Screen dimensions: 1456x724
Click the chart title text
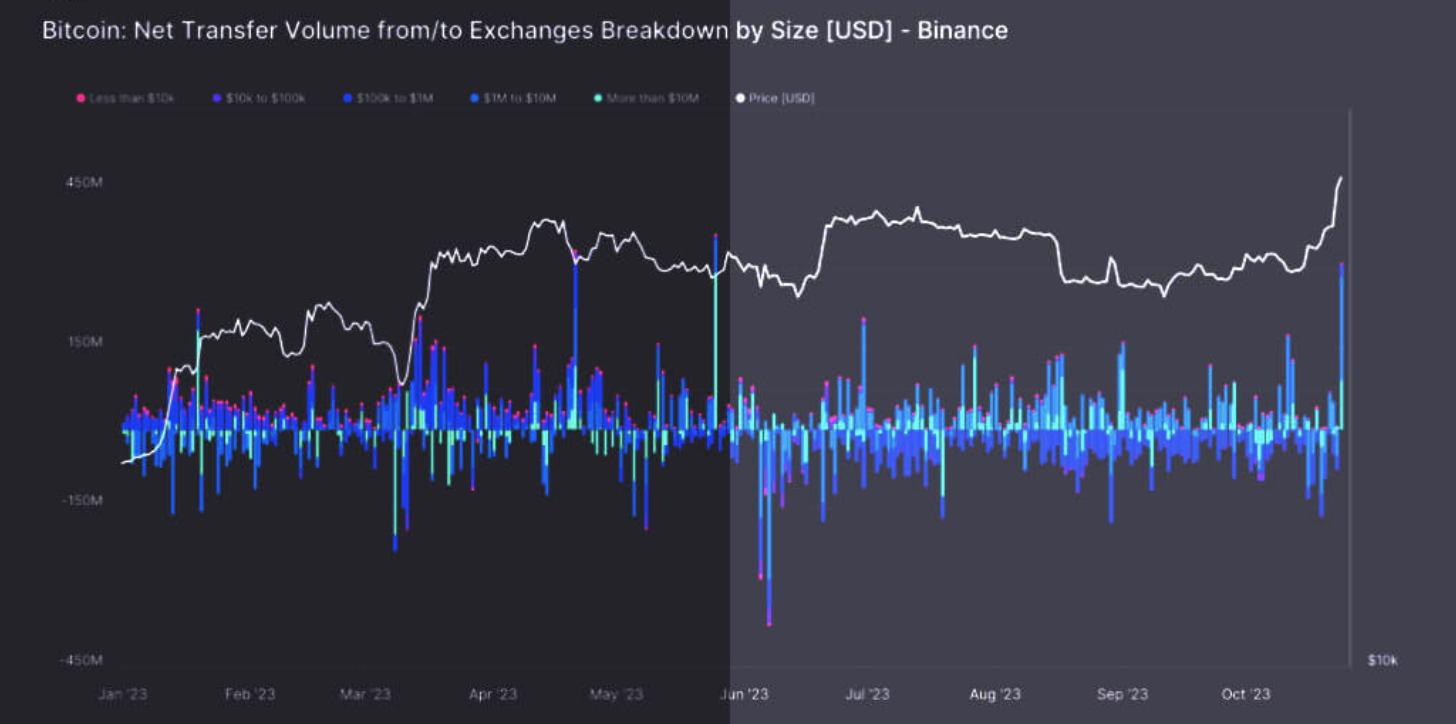pos(524,31)
